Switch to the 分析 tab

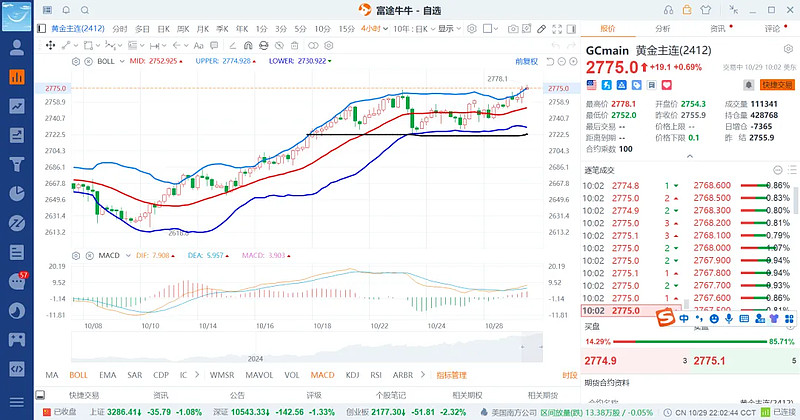(x=662, y=29)
